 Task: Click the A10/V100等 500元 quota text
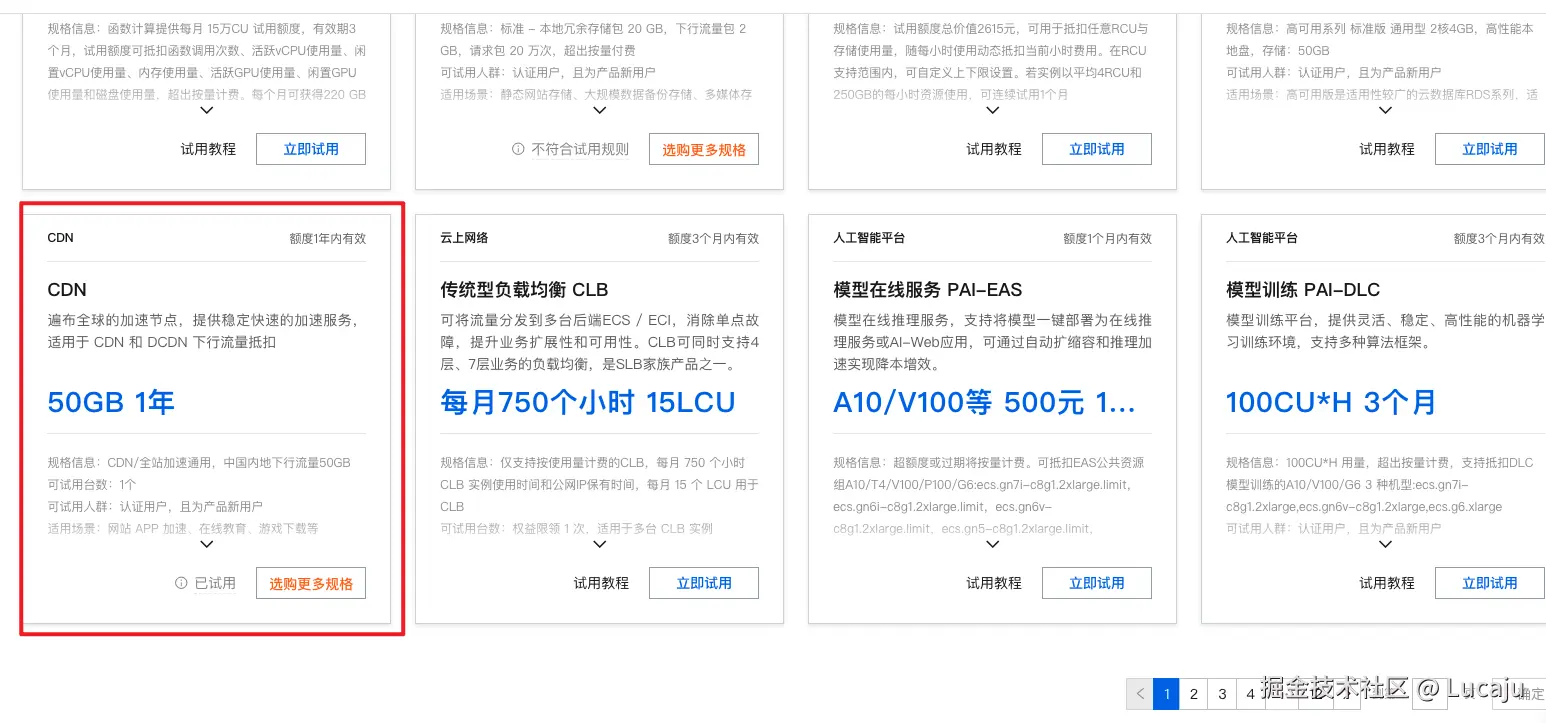pyautogui.click(x=984, y=403)
